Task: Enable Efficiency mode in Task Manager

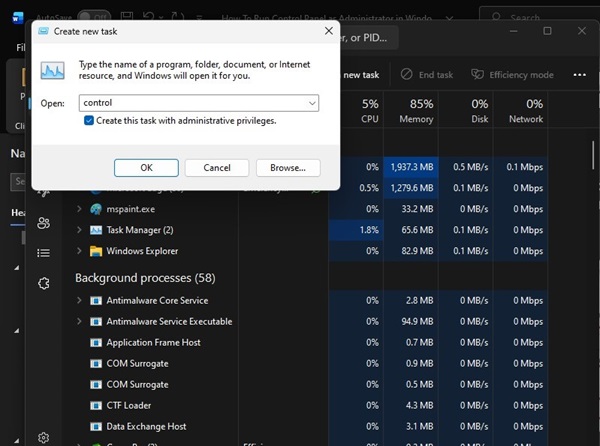Action: click(x=512, y=75)
